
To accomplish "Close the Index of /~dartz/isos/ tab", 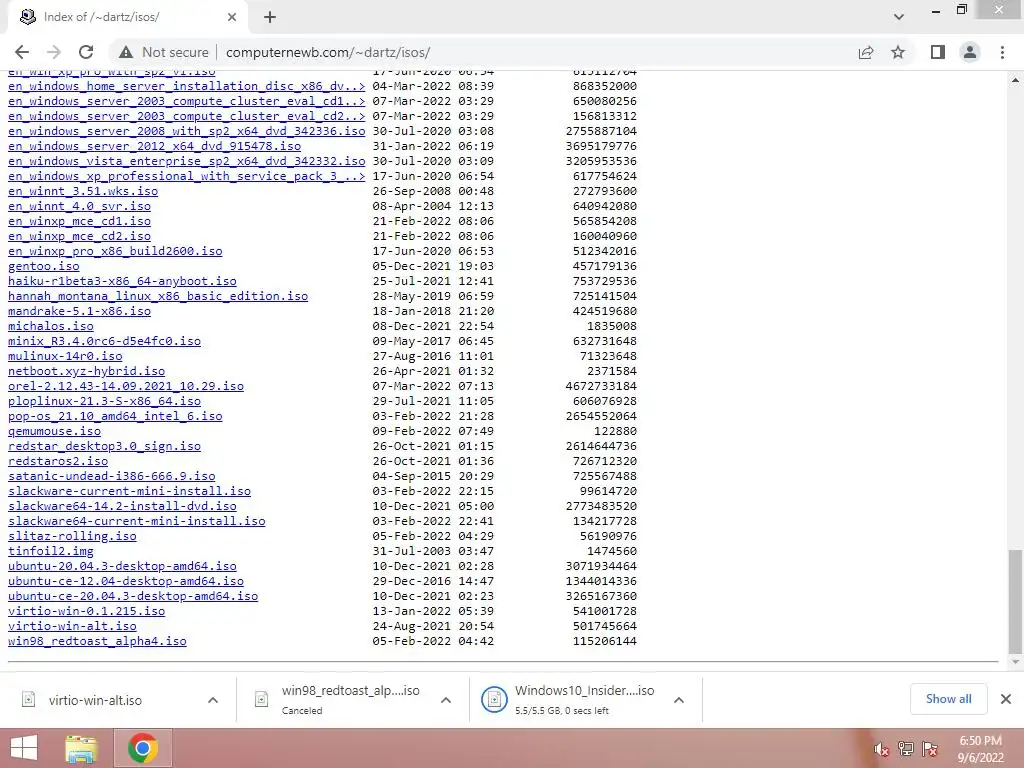I will [232, 17].
